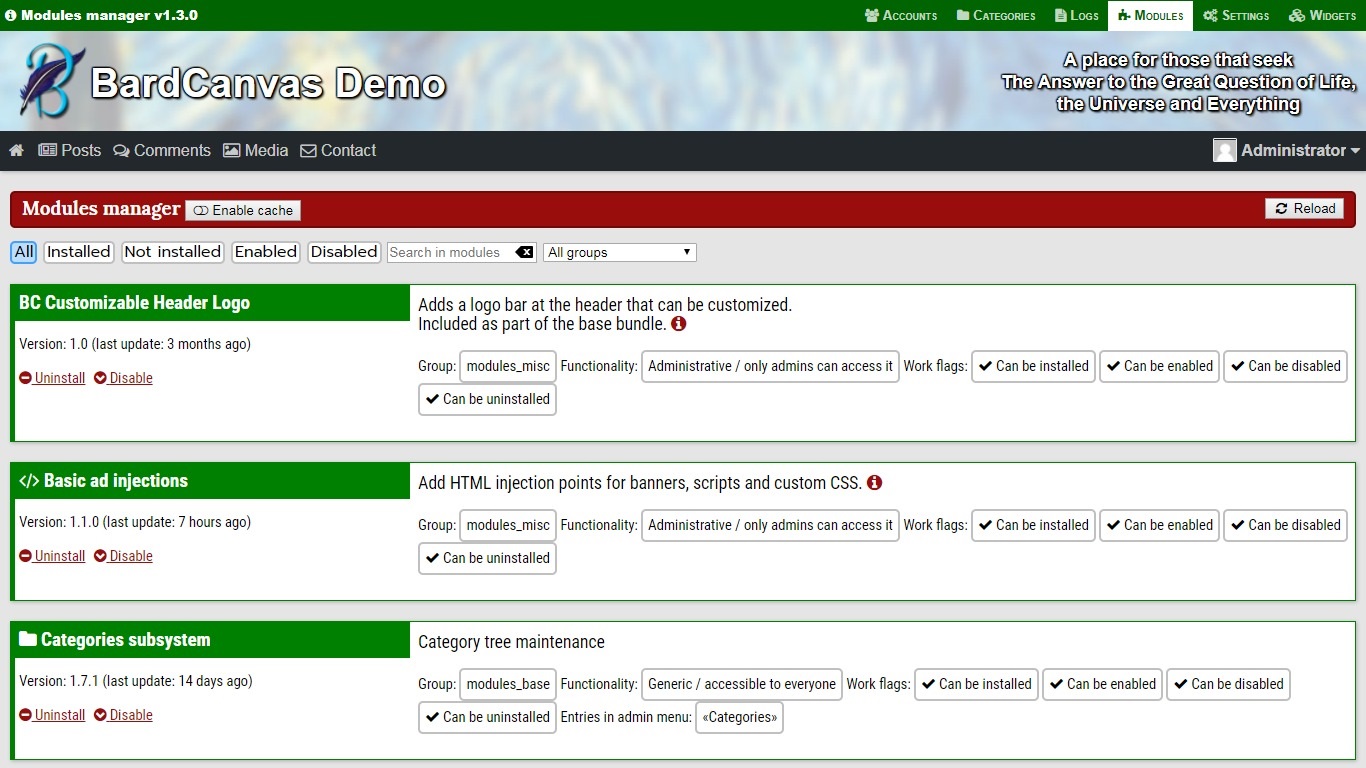Uninstall Categories subsystem module
The image size is (1366, 768).
point(52,715)
